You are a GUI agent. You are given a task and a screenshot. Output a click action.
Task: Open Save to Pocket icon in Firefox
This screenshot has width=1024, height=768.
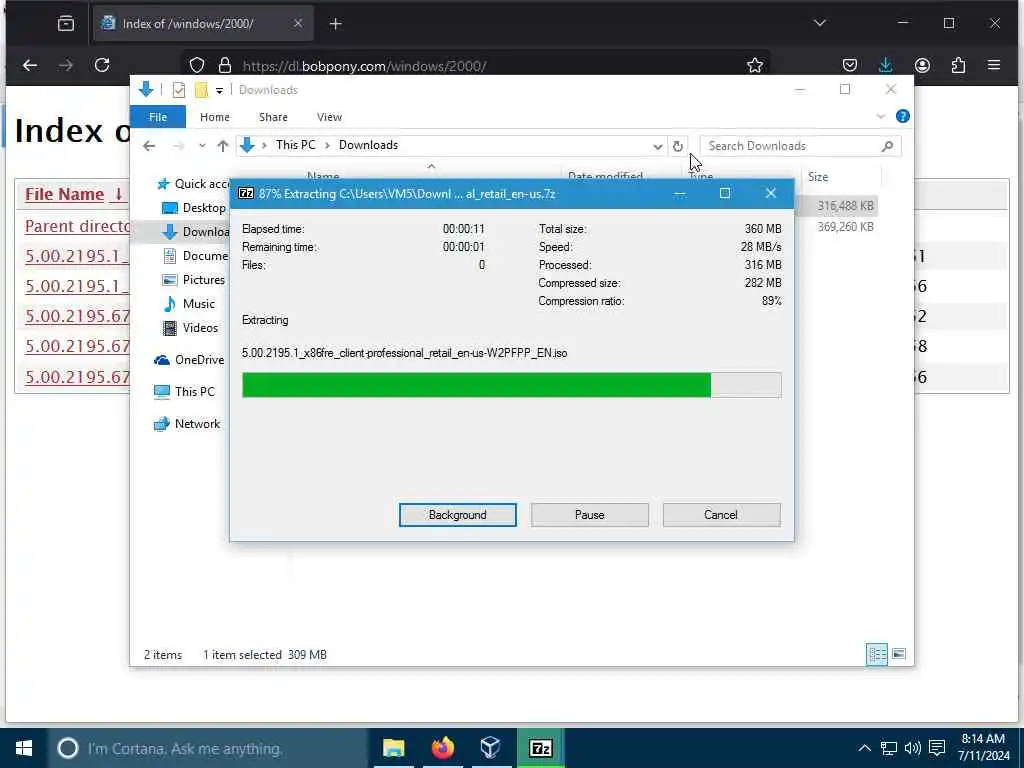click(x=850, y=65)
